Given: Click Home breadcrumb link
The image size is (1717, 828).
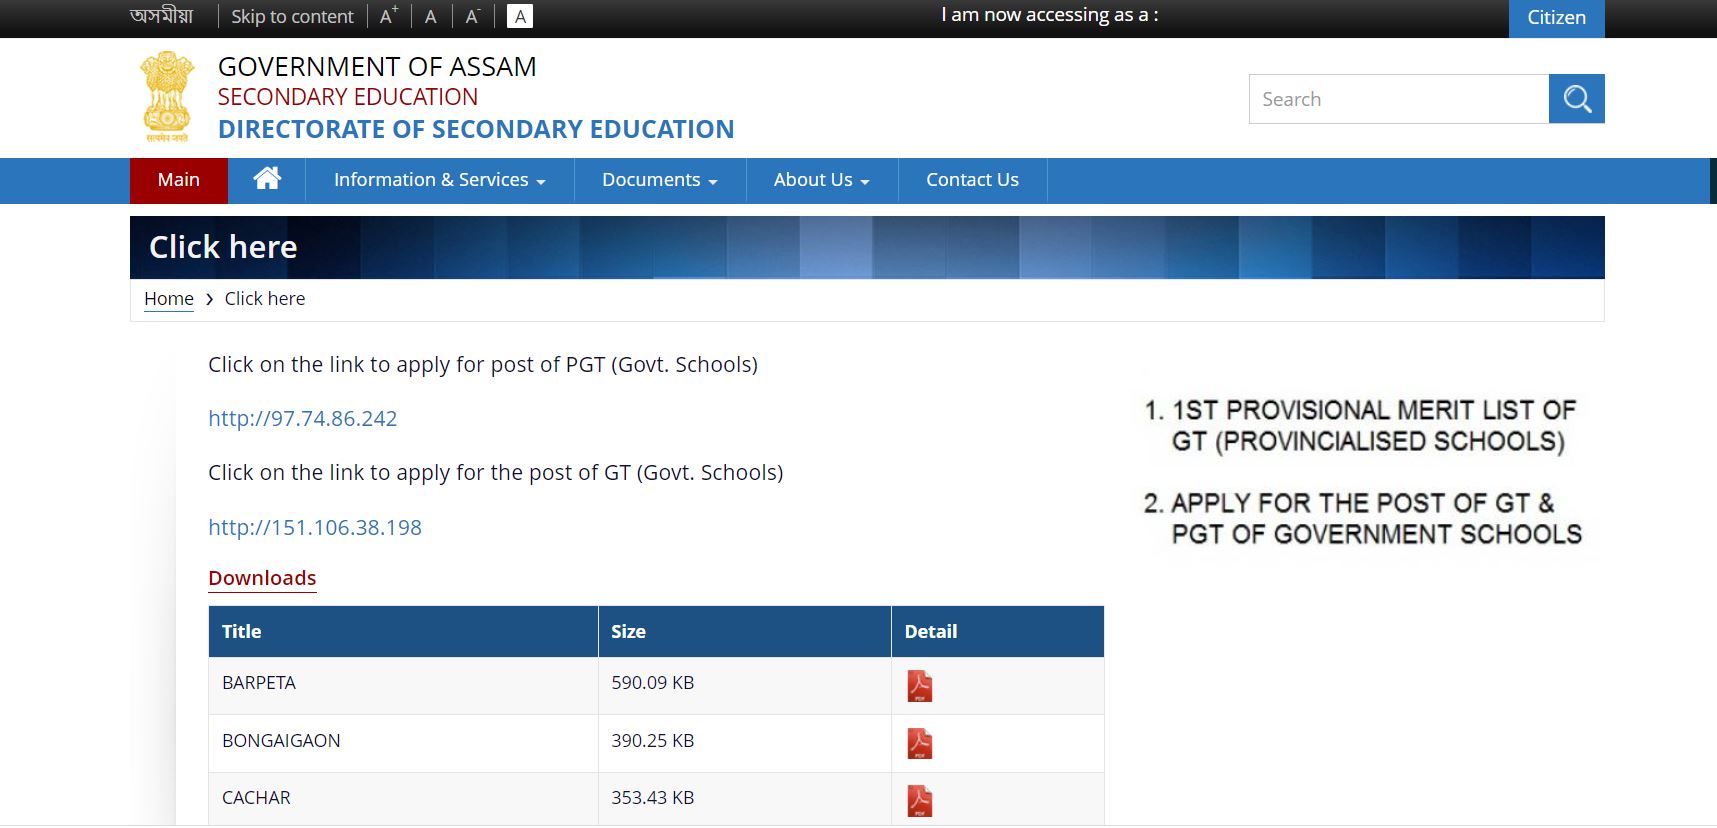Looking at the screenshot, I should point(169,299).
